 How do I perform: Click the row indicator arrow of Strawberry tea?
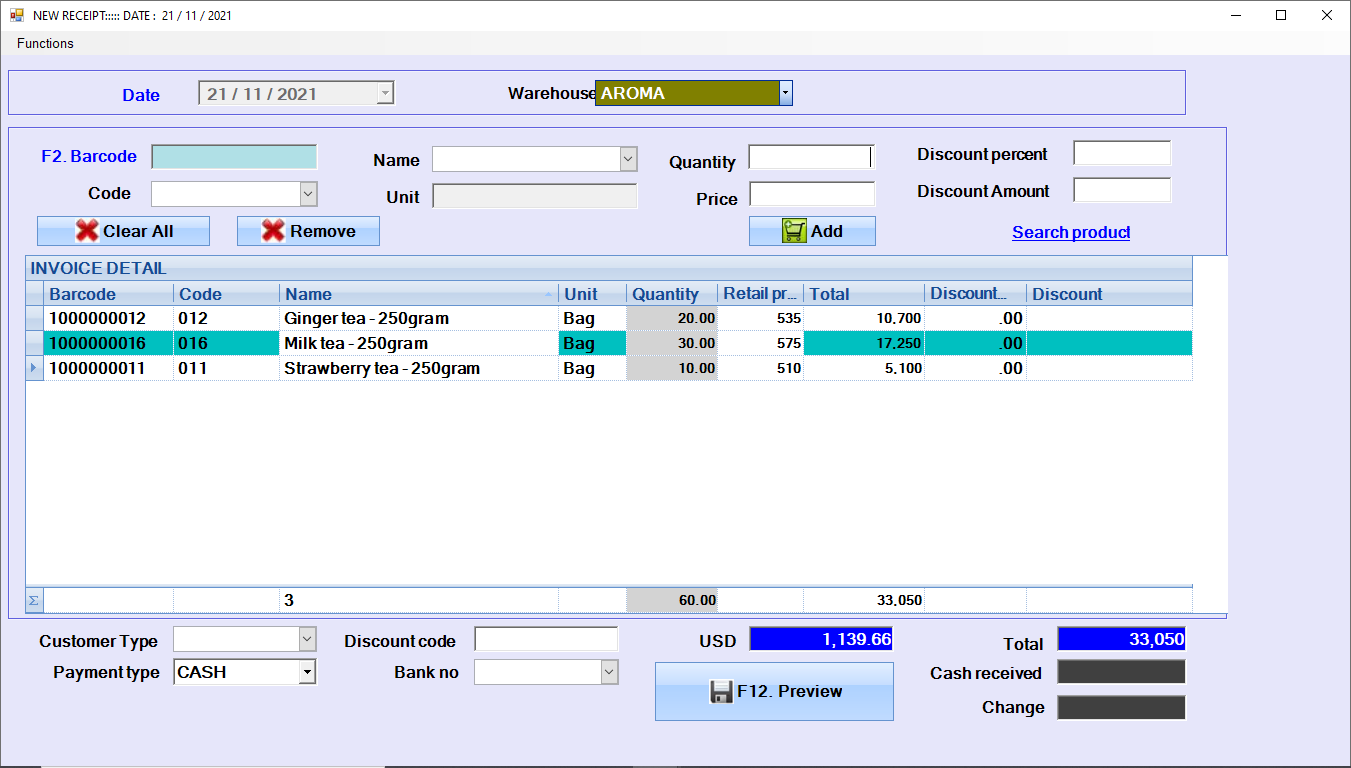click(35, 368)
